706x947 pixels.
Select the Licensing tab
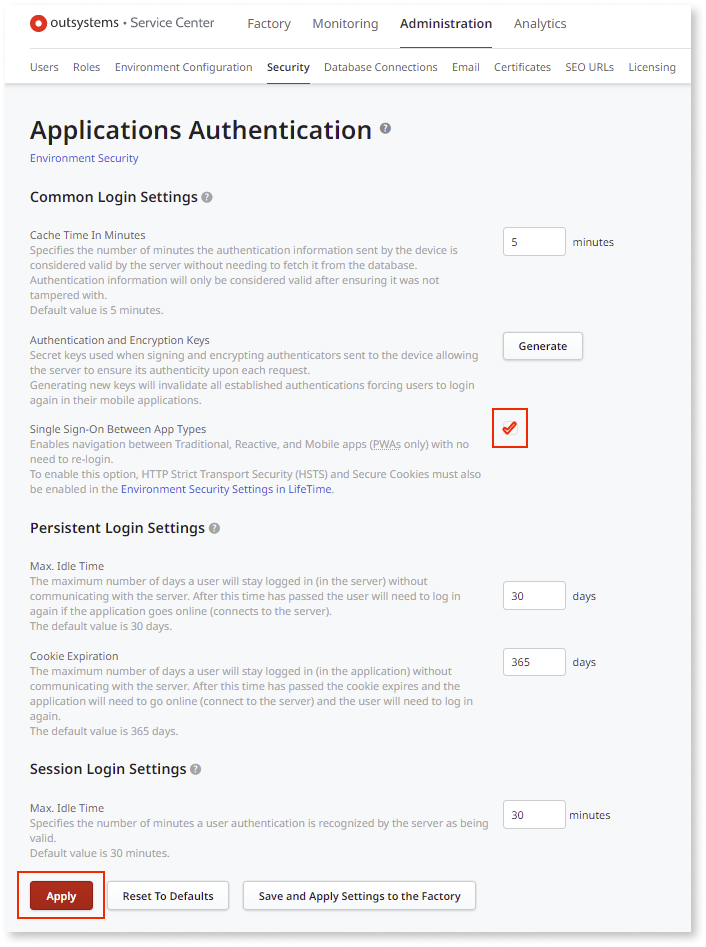click(x=652, y=67)
